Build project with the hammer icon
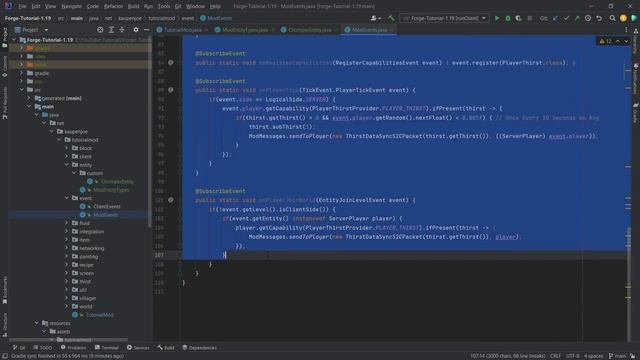Image resolution: width=640 pixels, height=360 pixels. 391,18
